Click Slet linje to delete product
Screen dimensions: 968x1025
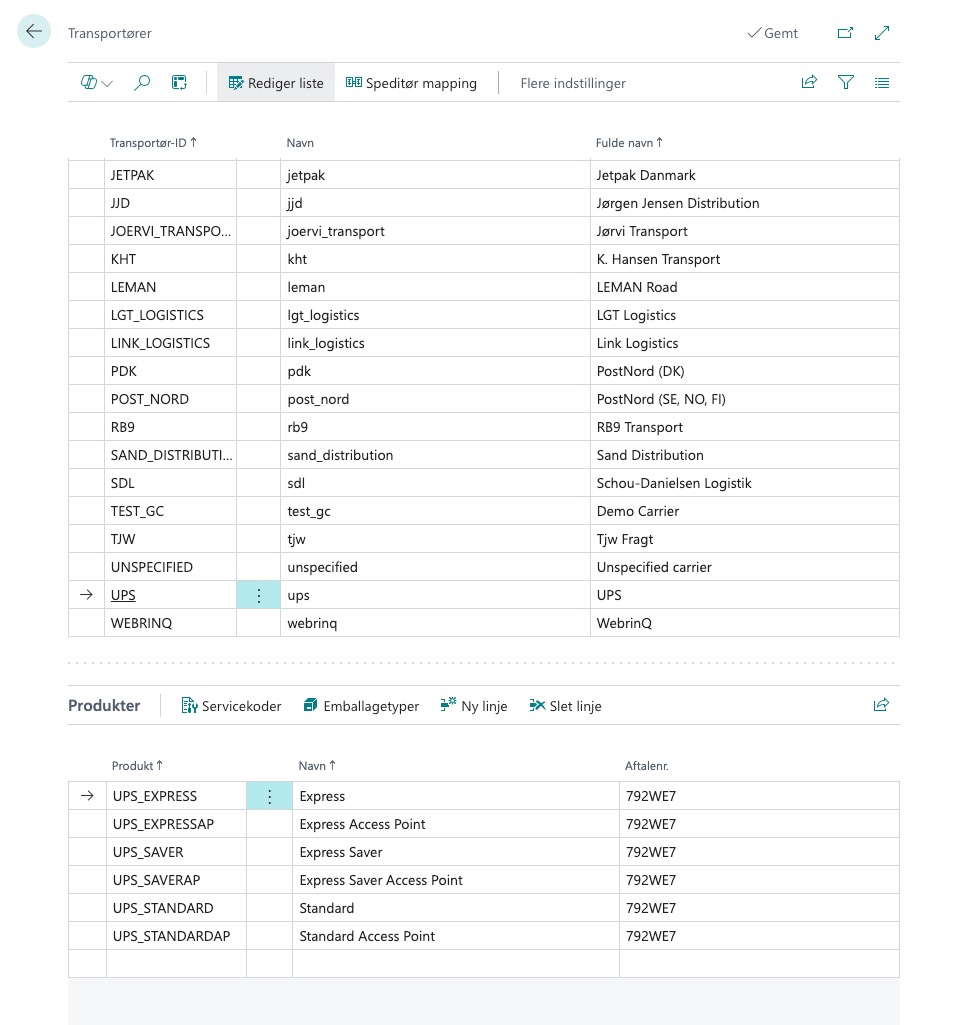point(565,706)
